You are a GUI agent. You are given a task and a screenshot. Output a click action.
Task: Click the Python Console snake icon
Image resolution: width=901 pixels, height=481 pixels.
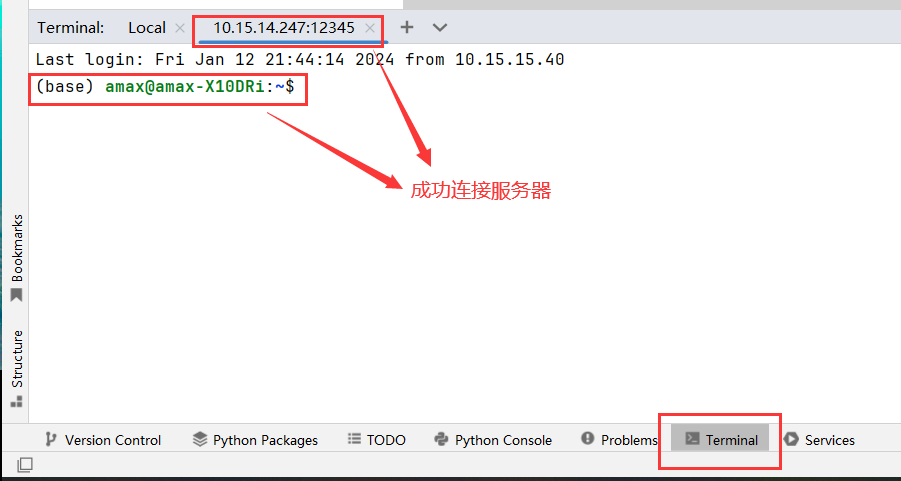[x=441, y=440]
